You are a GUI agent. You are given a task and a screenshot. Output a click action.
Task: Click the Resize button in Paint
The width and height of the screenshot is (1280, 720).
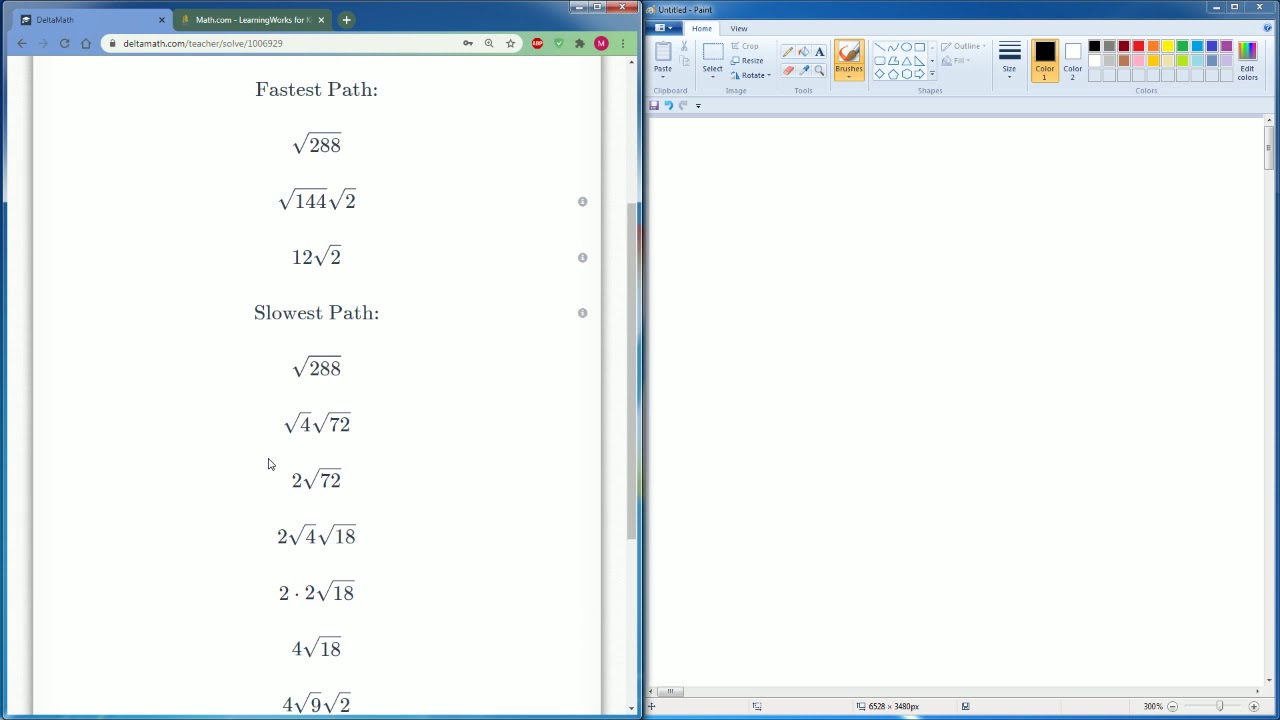pos(746,60)
